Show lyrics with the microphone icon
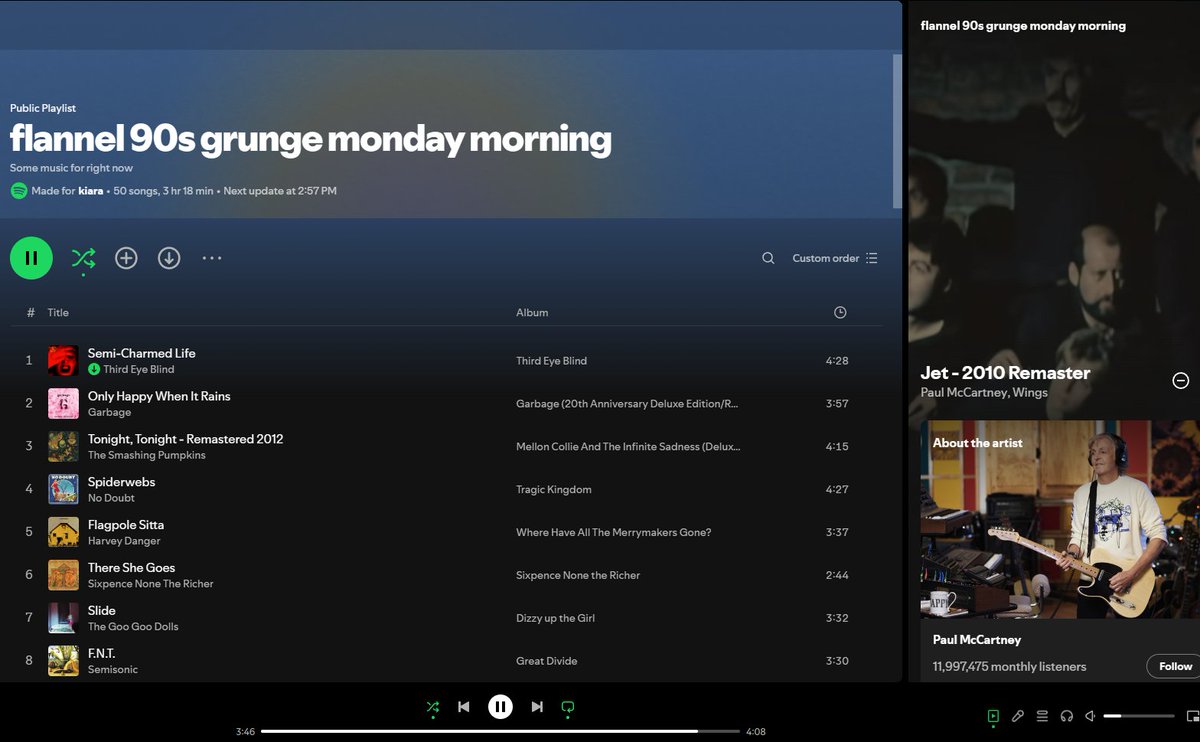Image resolution: width=1200 pixels, height=742 pixels. (x=1017, y=716)
